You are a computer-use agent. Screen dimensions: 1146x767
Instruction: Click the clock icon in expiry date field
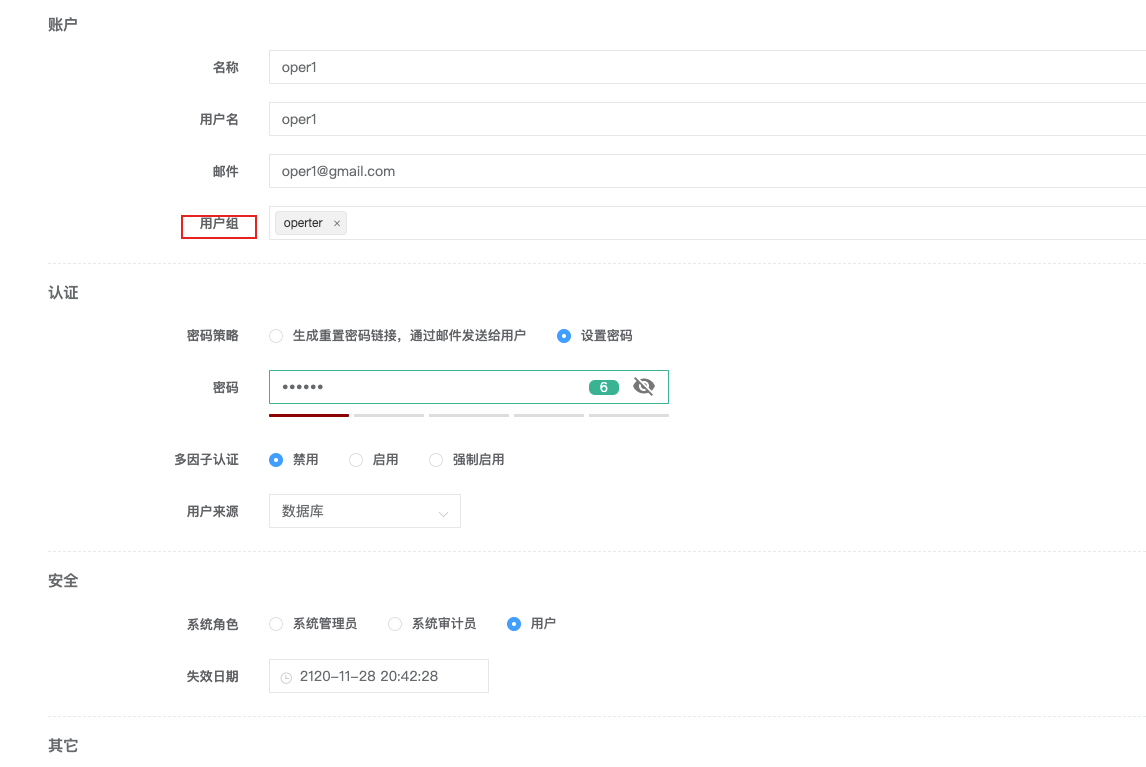286,678
